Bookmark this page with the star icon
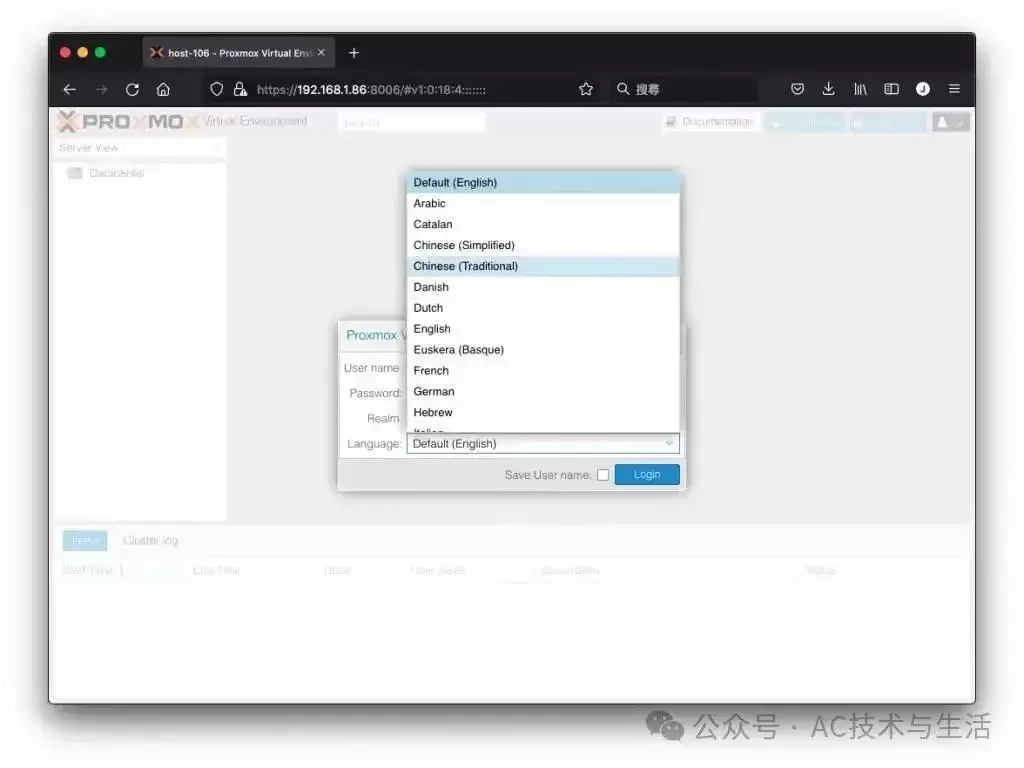 (x=586, y=89)
